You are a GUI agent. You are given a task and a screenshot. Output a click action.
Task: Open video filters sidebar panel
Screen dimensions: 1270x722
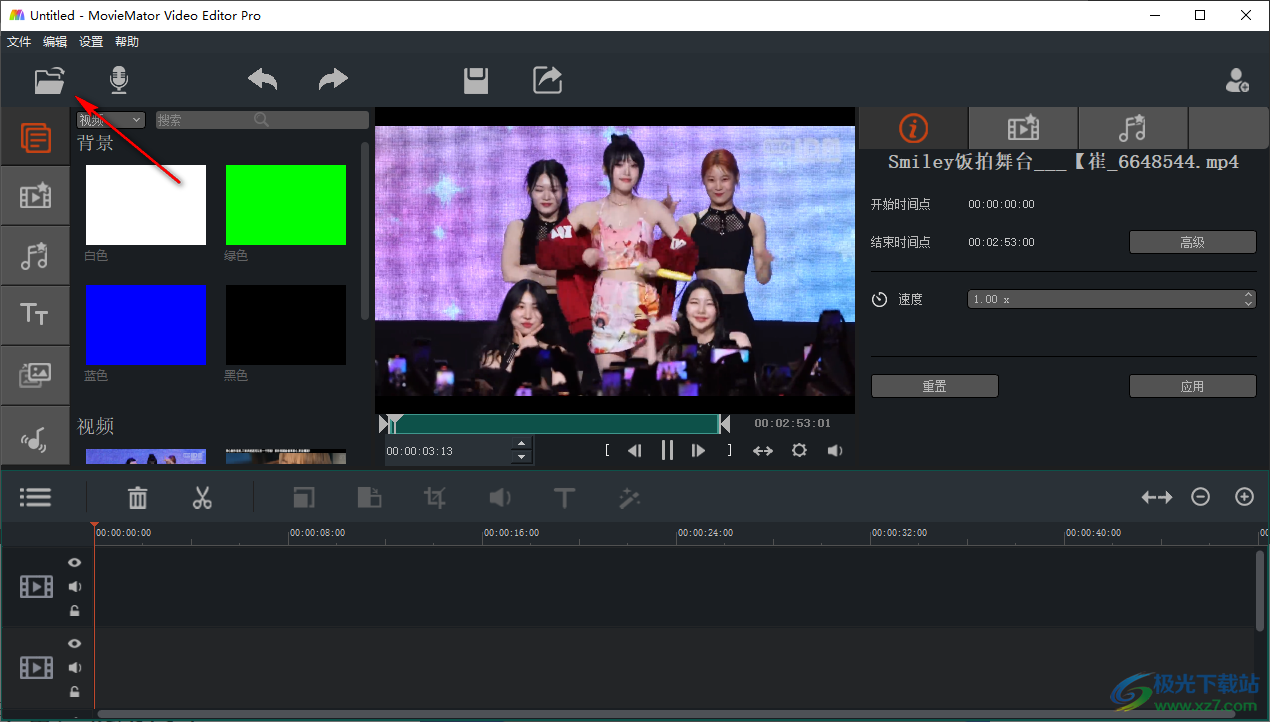35,196
